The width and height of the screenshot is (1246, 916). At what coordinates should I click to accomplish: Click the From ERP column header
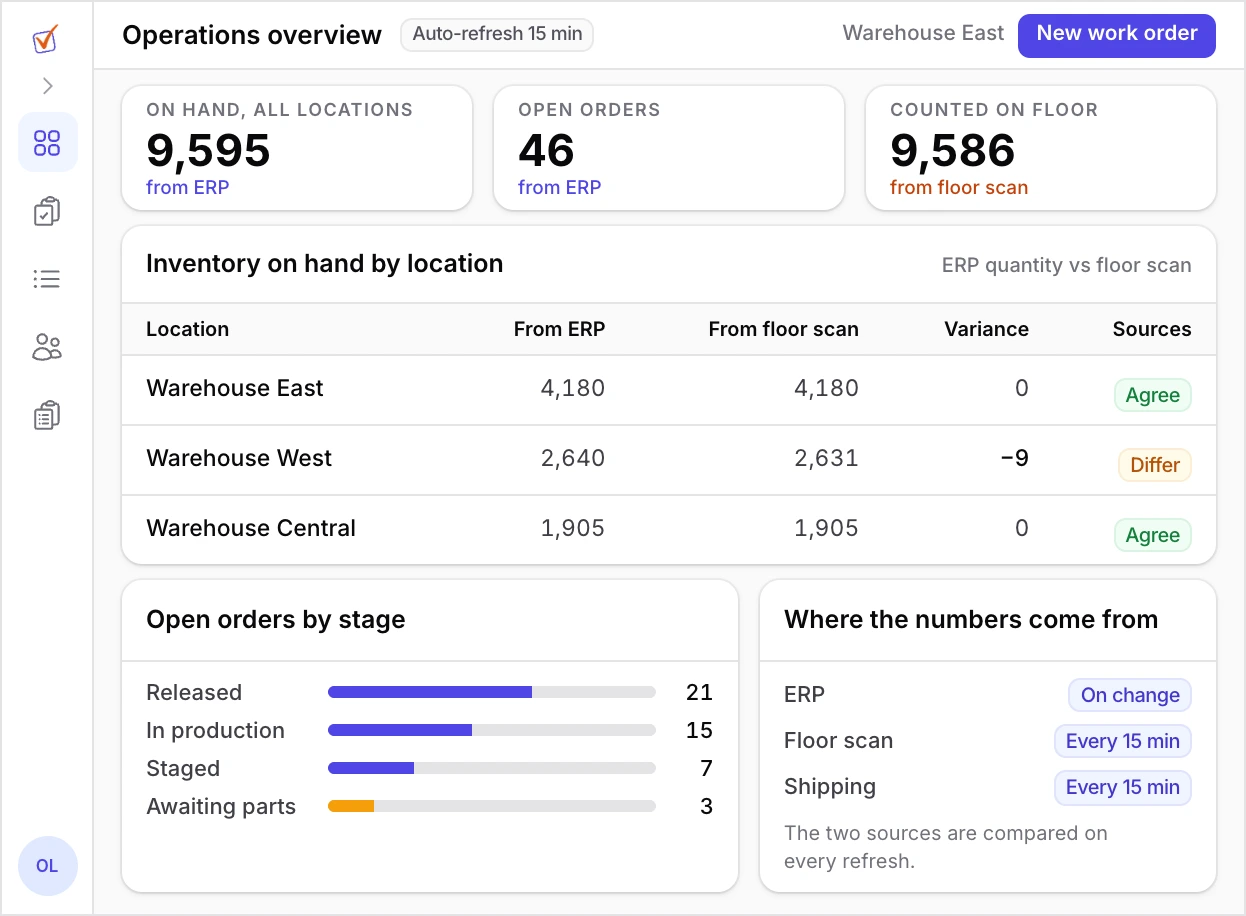pyautogui.click(x=560, y=329)
